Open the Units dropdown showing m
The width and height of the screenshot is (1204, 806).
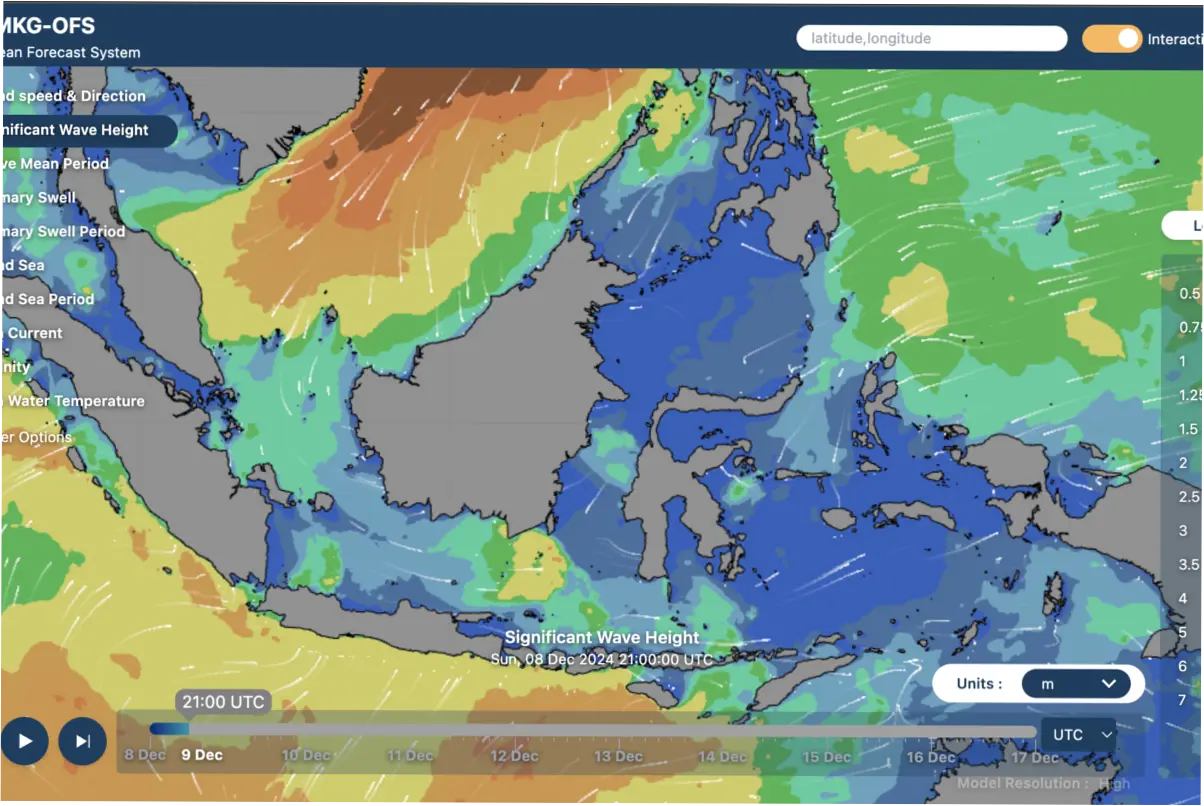(1076, 684)
